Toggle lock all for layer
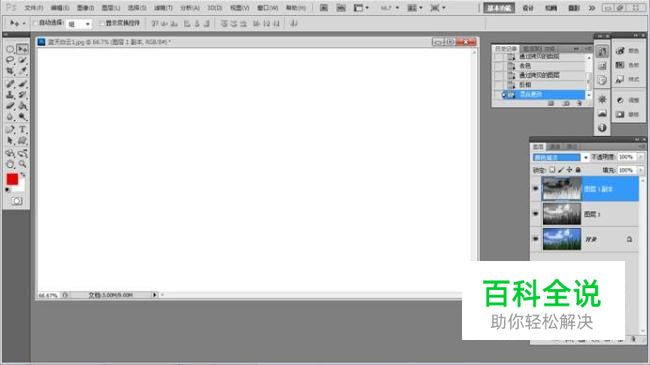 578,170
